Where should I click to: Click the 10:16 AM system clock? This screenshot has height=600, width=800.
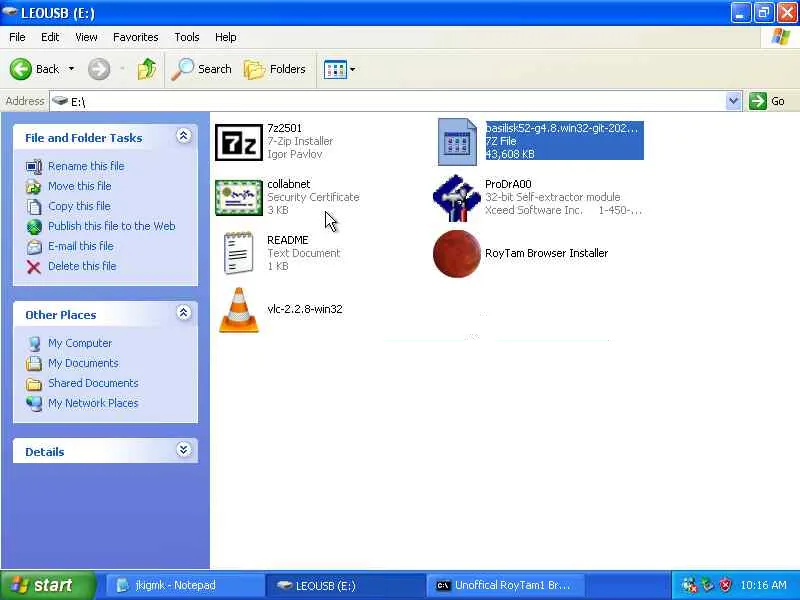763,585
